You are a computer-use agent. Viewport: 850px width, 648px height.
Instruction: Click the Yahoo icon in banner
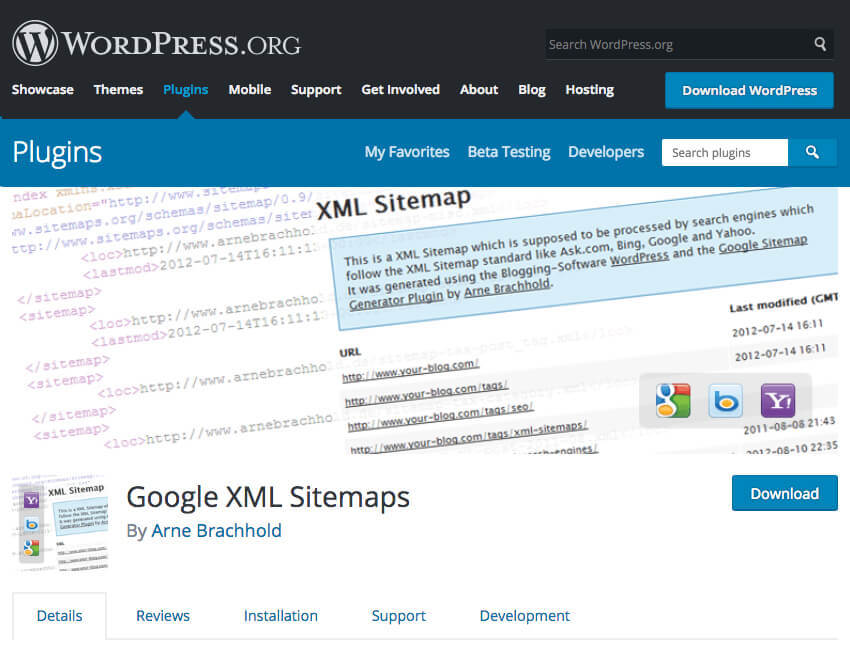click(778, 401)
